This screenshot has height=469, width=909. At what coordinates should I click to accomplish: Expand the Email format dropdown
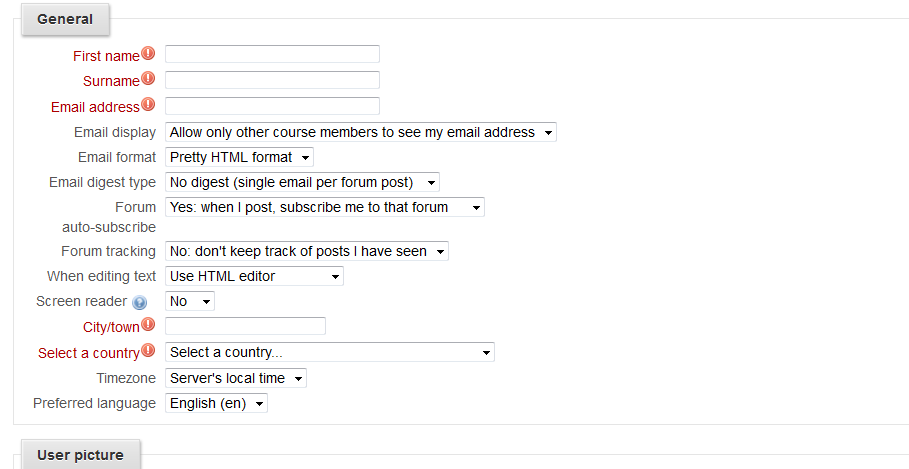(239, 157)
